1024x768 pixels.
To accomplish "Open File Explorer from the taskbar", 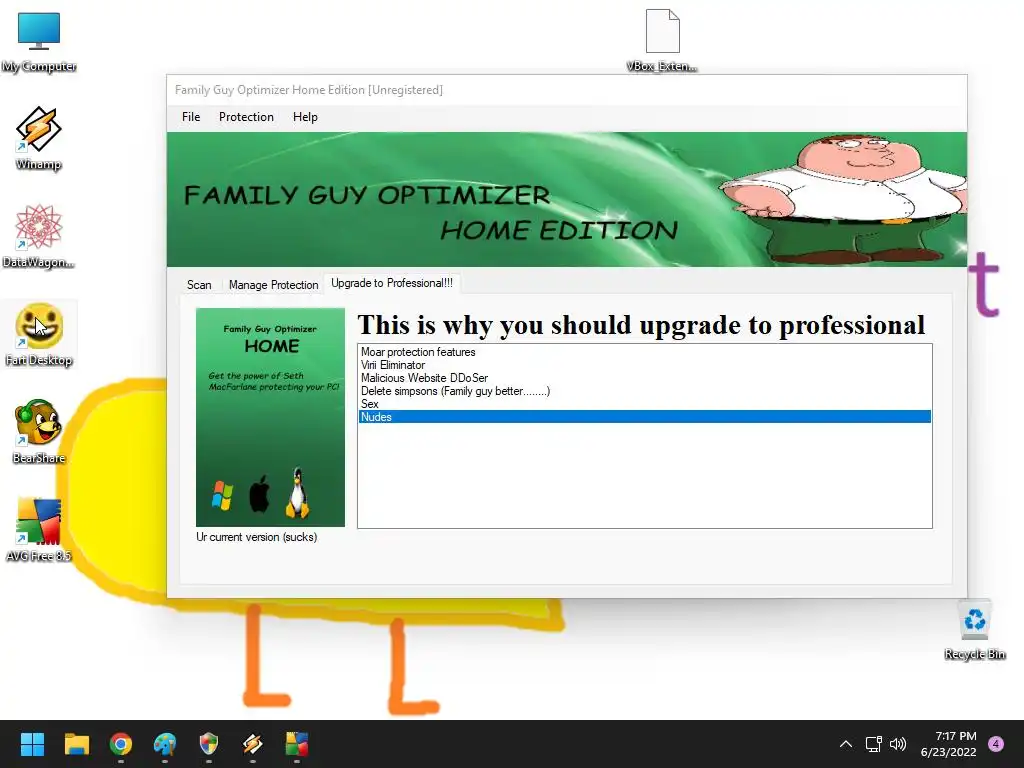I will coord(76,744).
